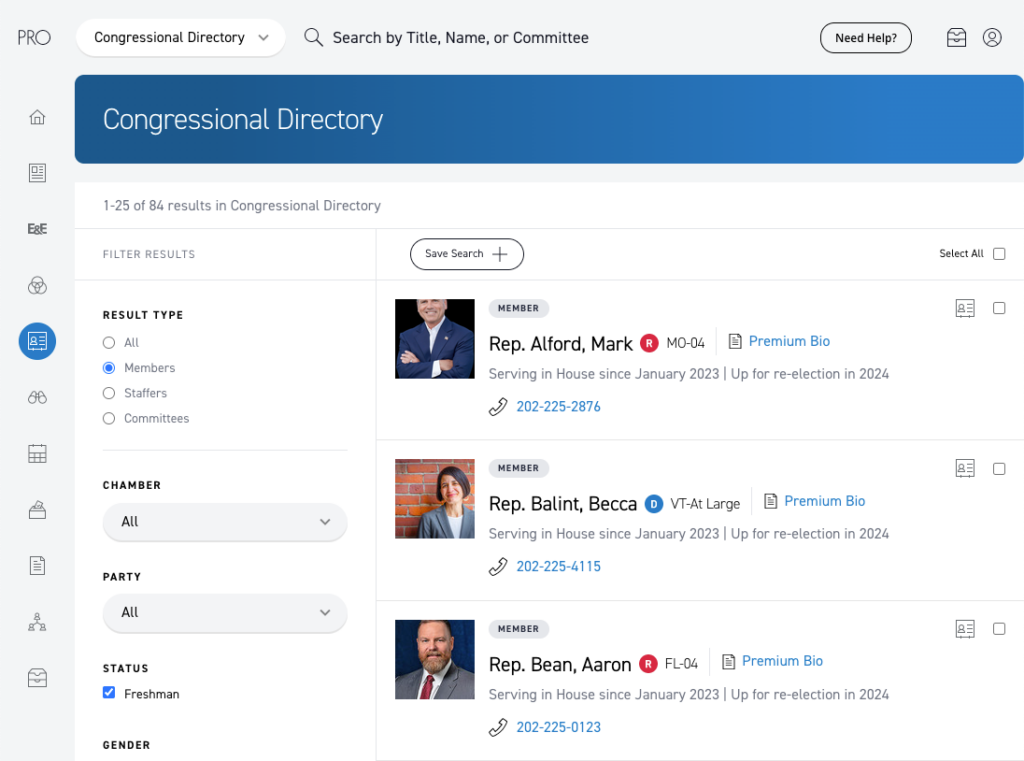The height and width of the screenshot is (761, 1024).
Task: Click the Need Help? button
Action: click(x=865, y=37)
